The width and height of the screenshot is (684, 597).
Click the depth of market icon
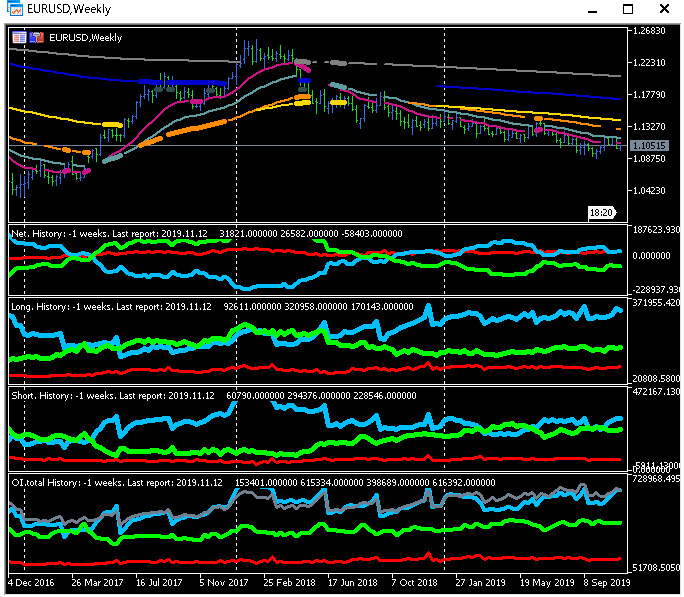[x=19, y=38]
